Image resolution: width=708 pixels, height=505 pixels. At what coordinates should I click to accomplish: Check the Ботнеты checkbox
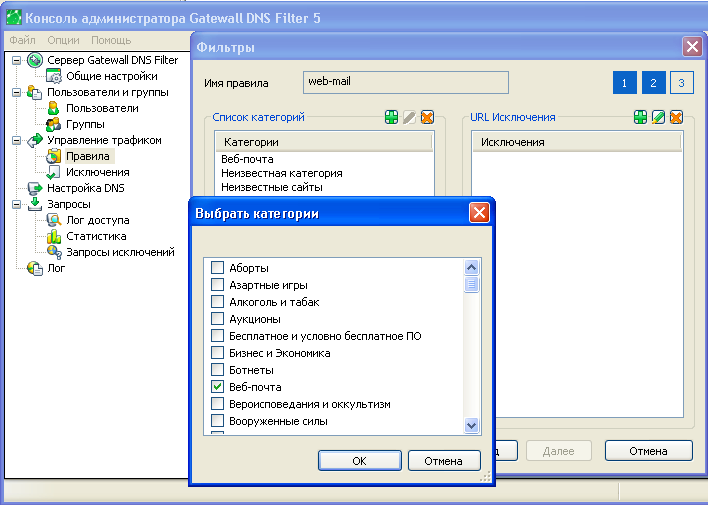click(x=218, y=369)
